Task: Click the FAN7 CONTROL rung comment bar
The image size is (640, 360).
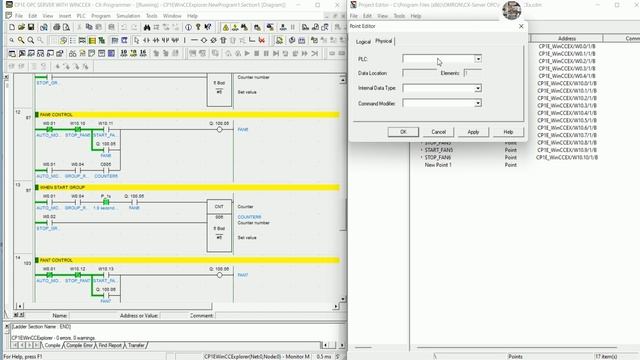Action: pyautogui.click(x=187, y=260)
